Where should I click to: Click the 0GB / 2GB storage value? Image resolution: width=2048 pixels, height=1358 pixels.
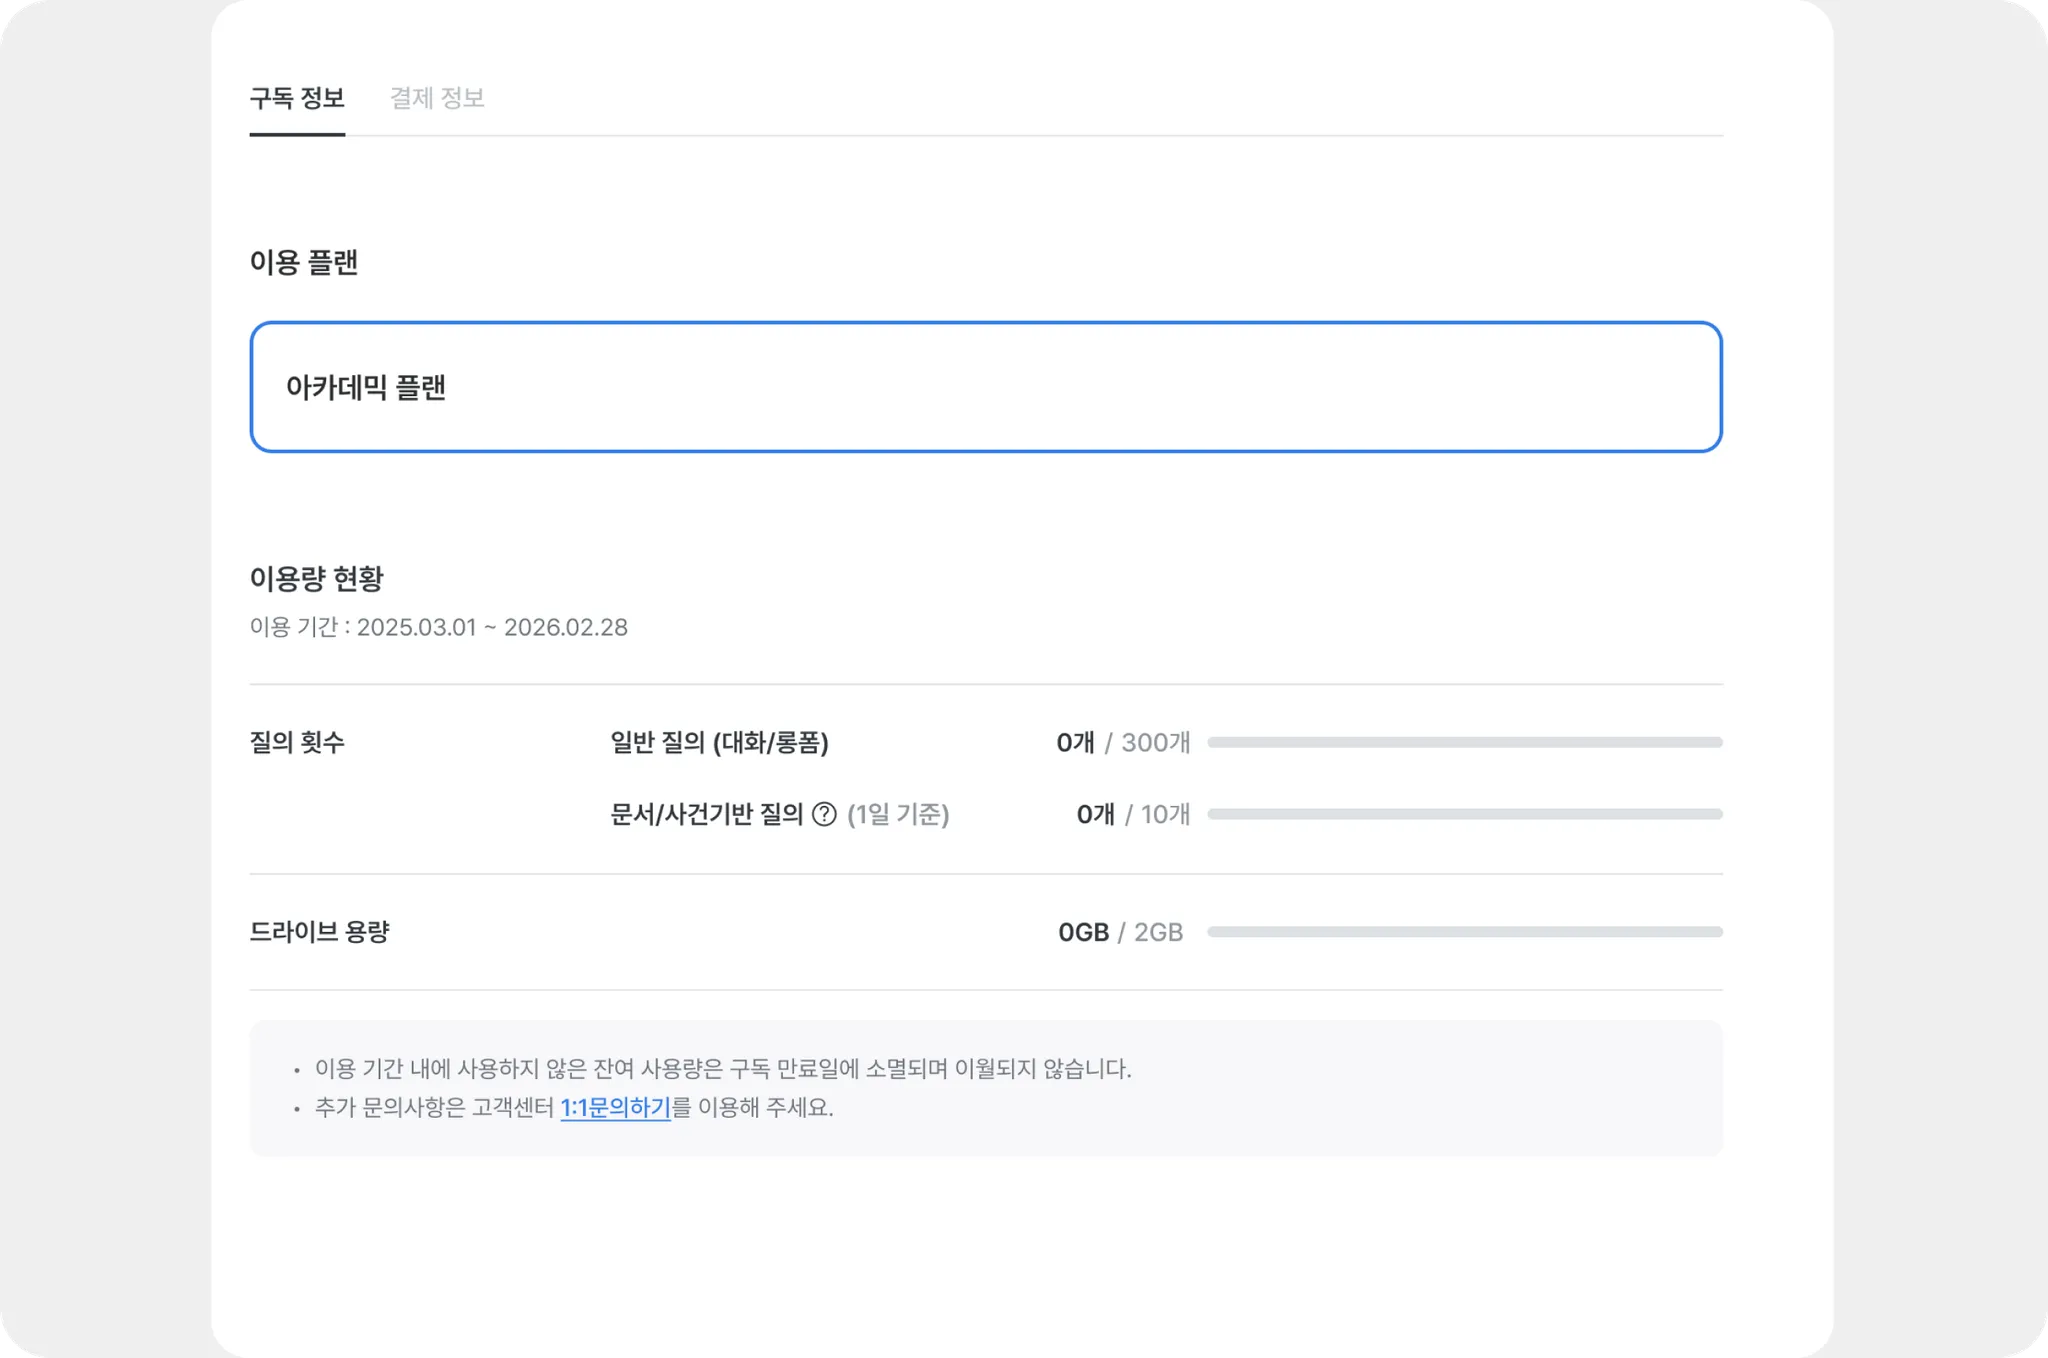pyautogui.click(x=1121, y=932)
